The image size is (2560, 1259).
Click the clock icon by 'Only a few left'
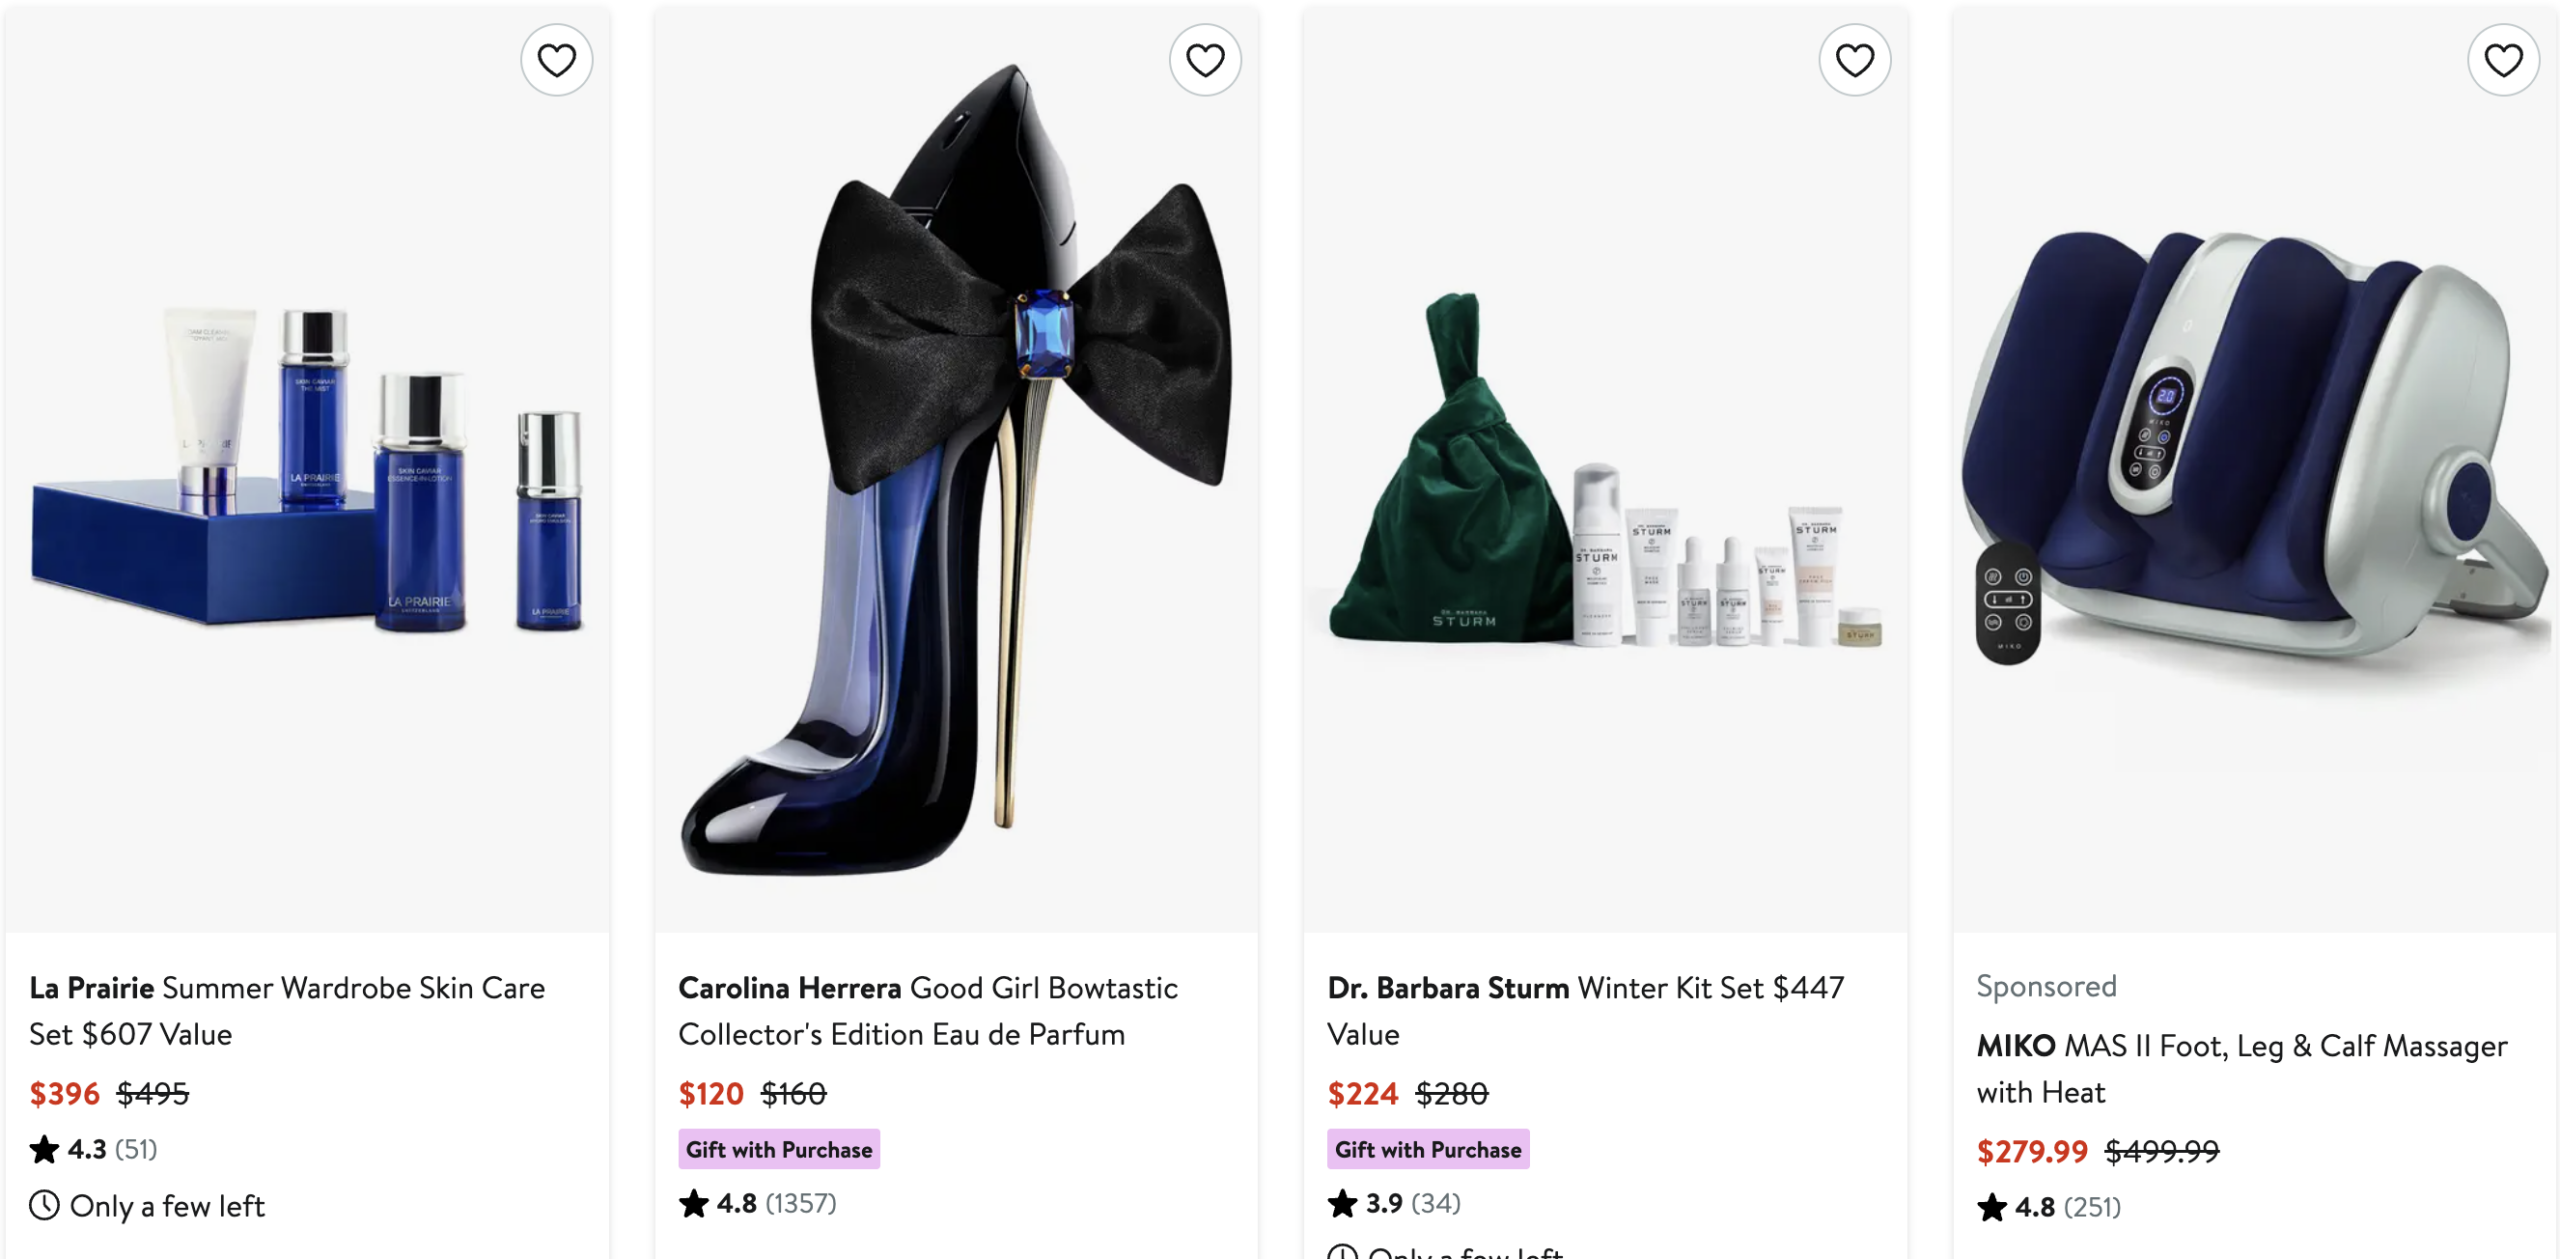coord(44,1205)
